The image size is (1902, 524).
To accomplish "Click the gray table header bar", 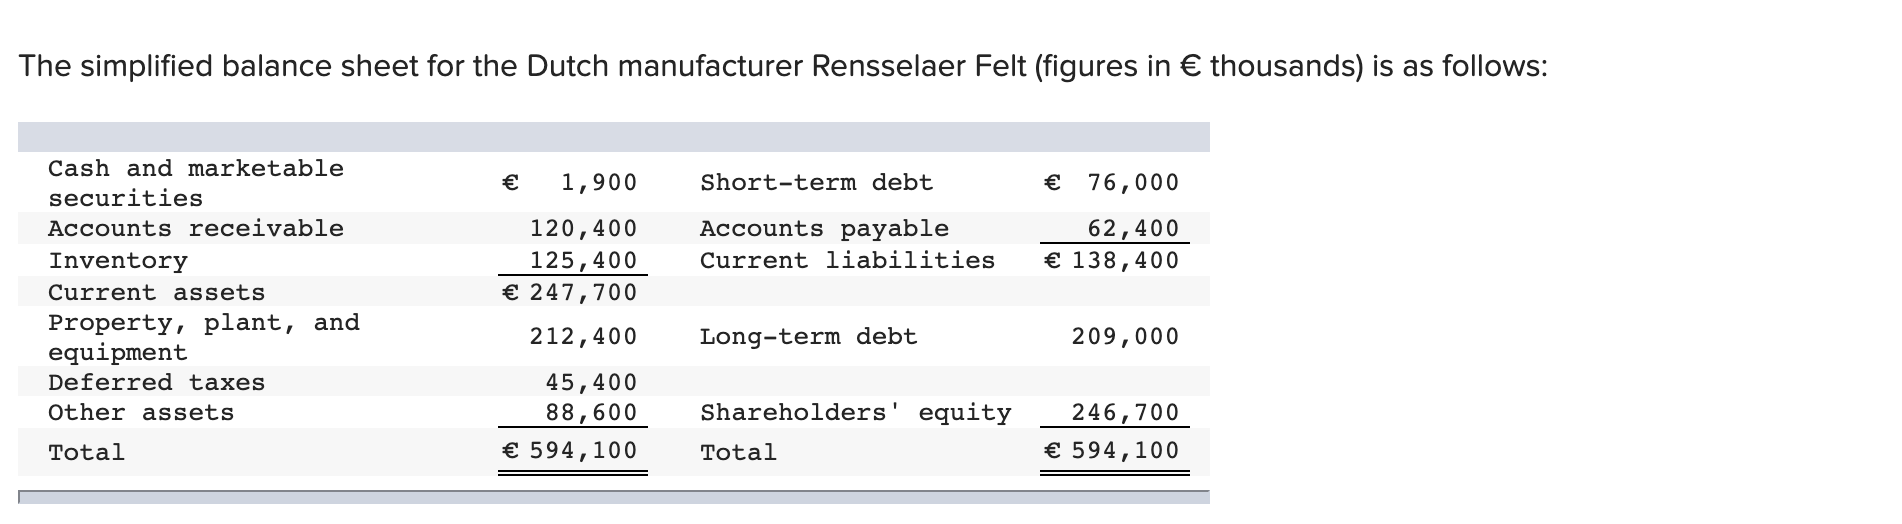I will point(614,137).
